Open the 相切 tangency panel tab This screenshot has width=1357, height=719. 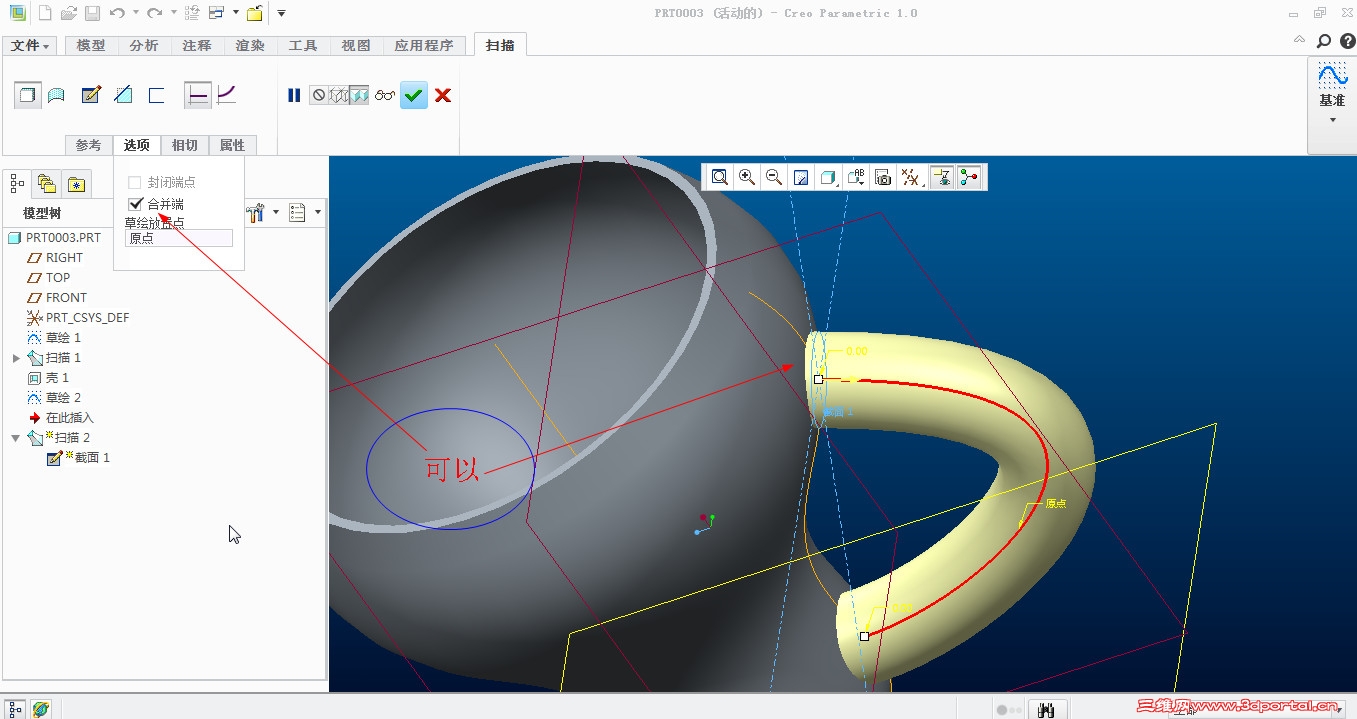[x=185, y=145]
